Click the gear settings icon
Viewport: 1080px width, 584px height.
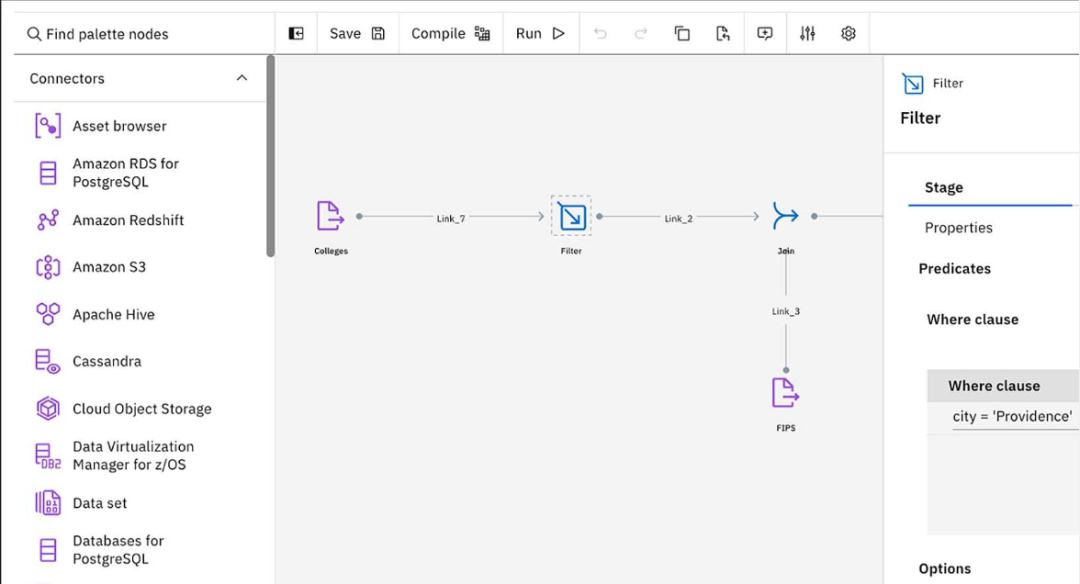tap(848, 33)
